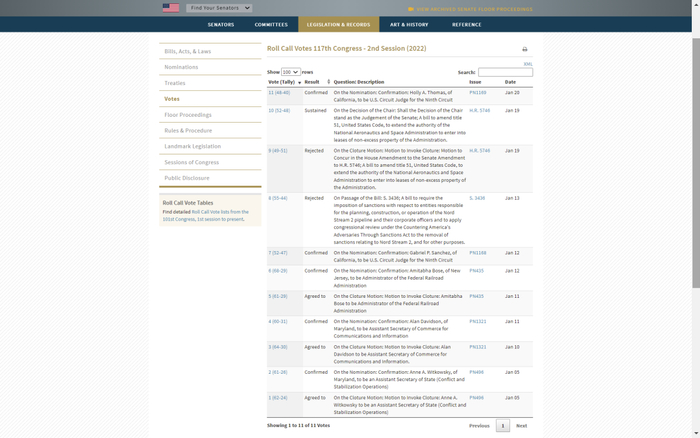
Task: Open vote 1 (62-24) details
Action: click(278, 397)
